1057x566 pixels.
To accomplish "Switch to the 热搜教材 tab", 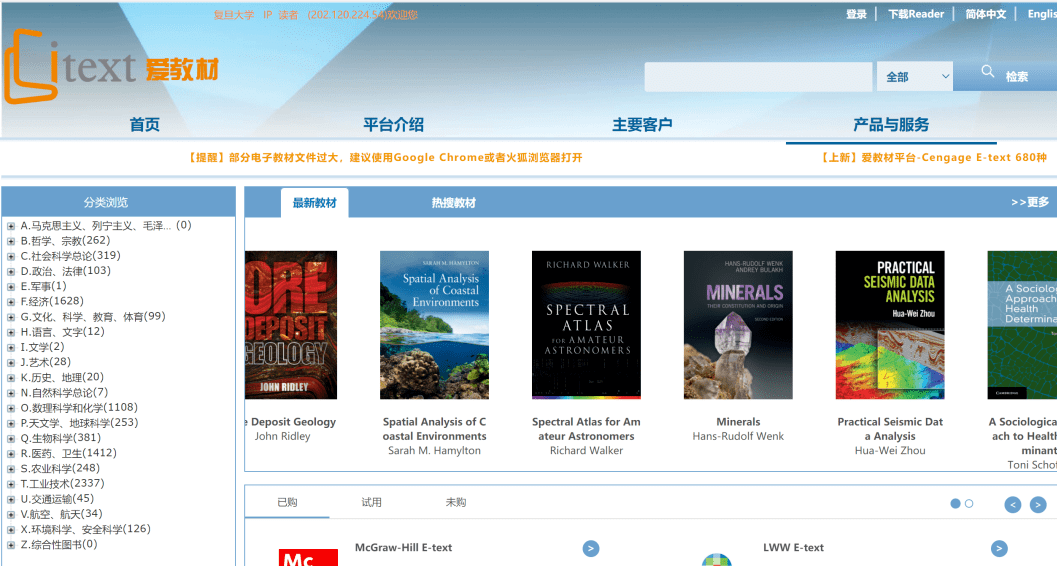I will point(454,203).
